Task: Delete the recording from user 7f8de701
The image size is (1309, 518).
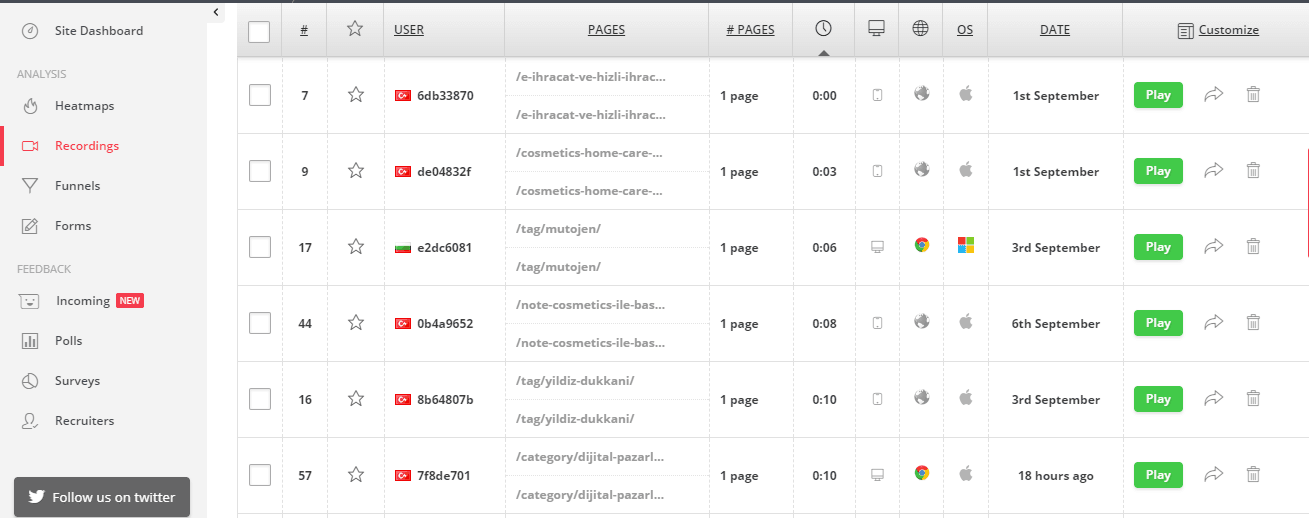Action: click(1253, 474)
